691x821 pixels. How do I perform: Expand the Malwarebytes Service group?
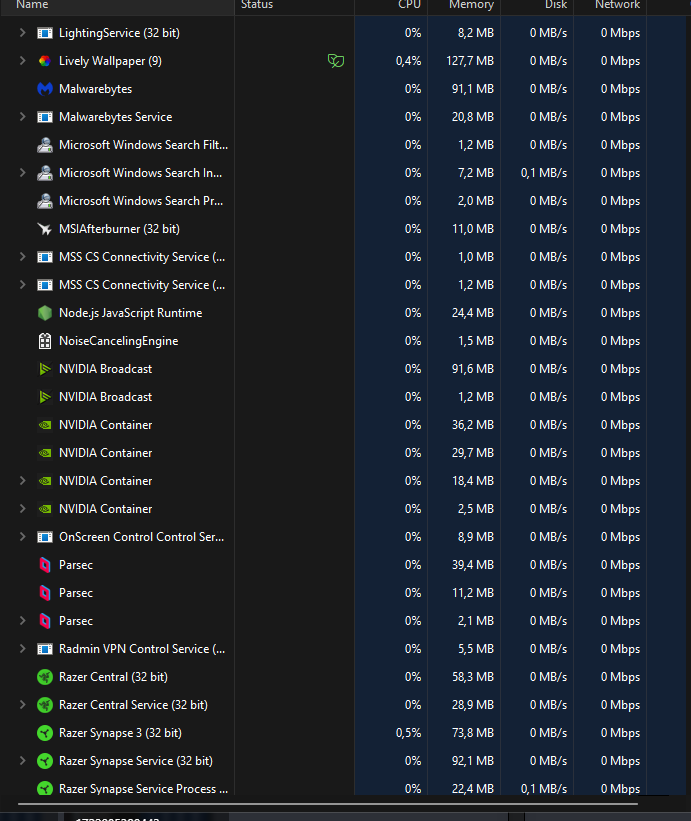pos(23,117)
